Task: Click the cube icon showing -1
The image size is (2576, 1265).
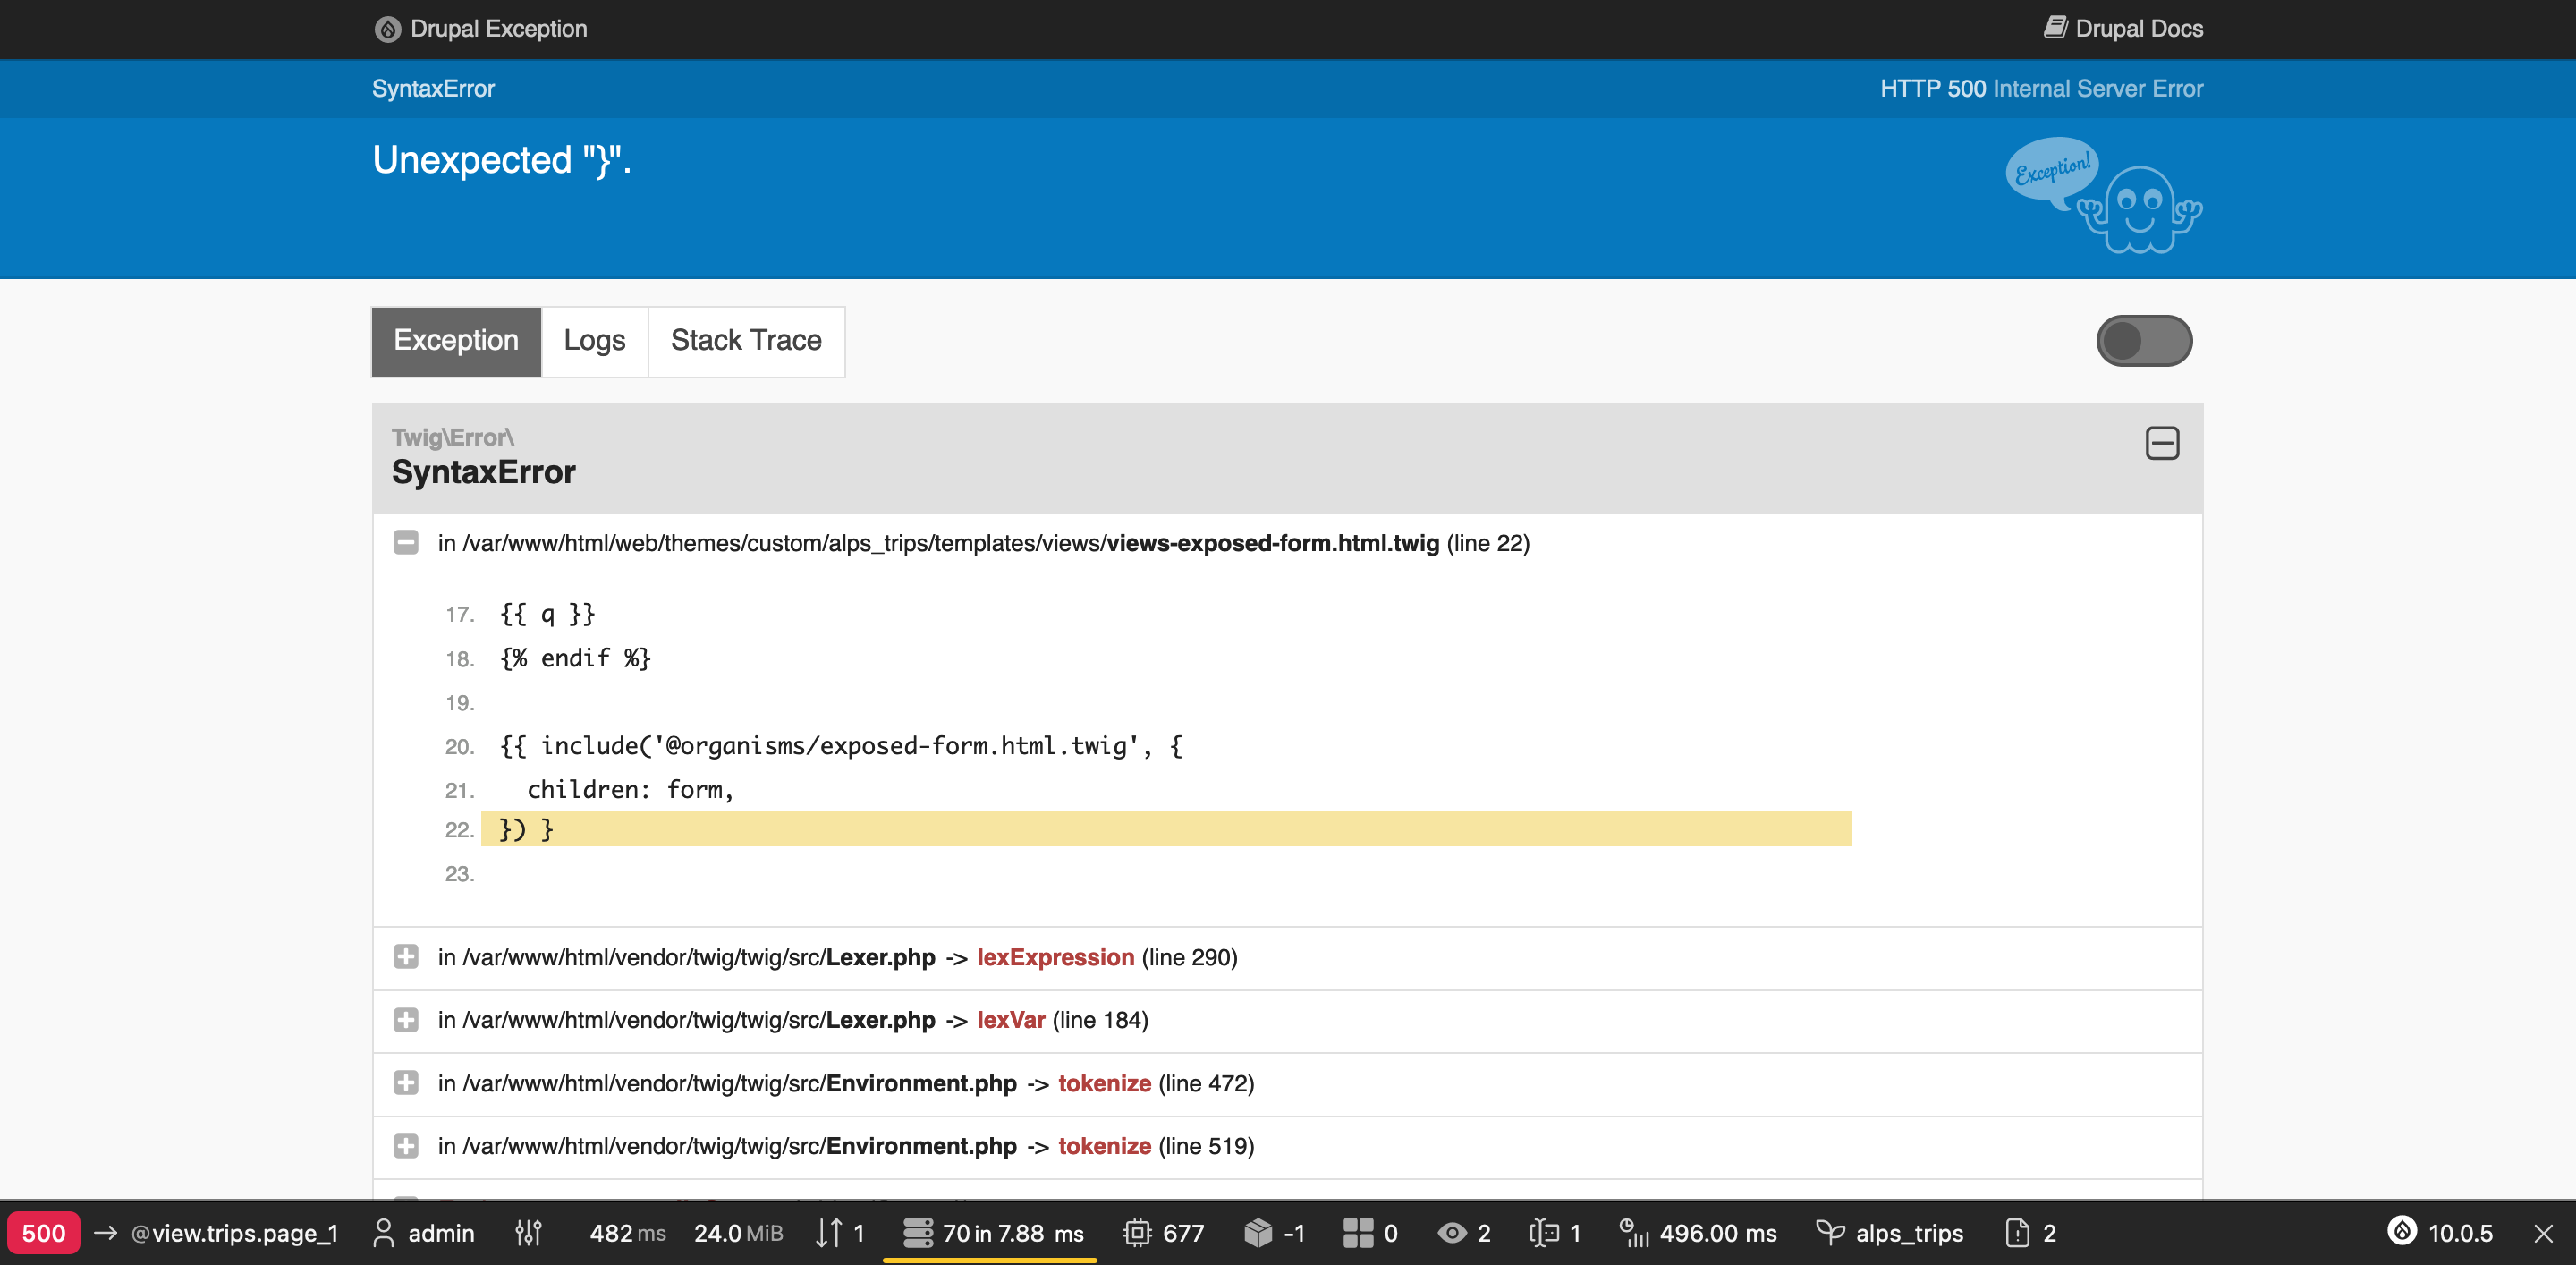Action: [x=1257, y=1233]
